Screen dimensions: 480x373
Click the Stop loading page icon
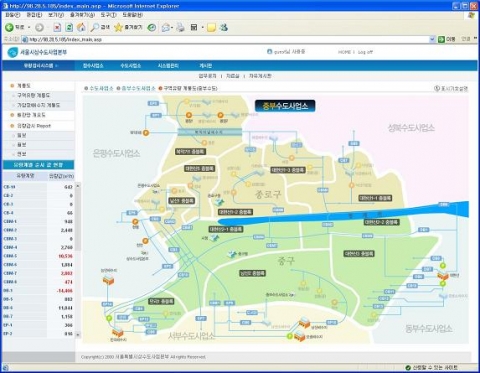click(x=57, y=27)
